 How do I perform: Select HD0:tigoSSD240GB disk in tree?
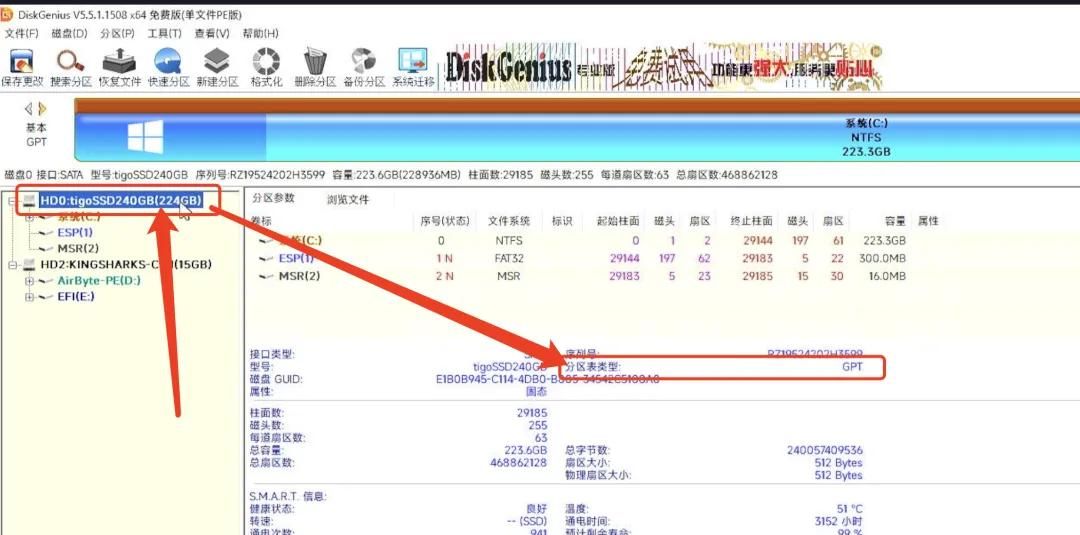click(x=121, y=200)
